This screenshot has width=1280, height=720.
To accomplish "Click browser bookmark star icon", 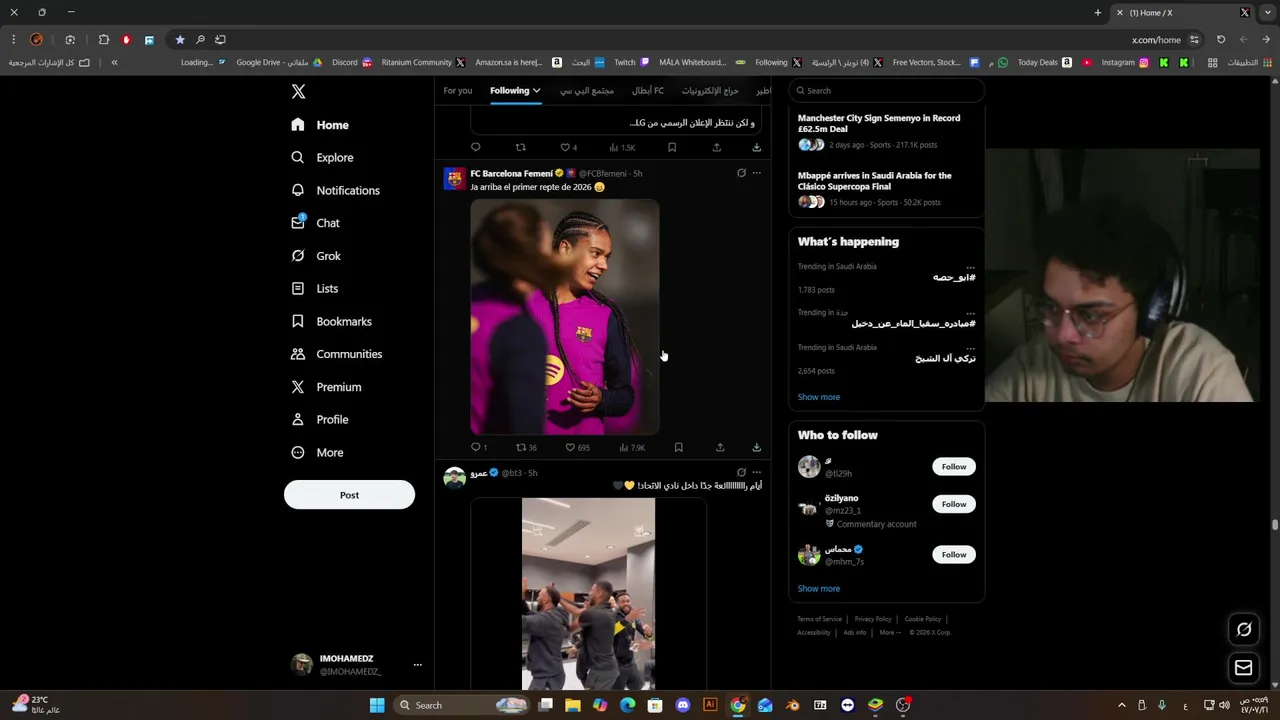I will point(180,40).
